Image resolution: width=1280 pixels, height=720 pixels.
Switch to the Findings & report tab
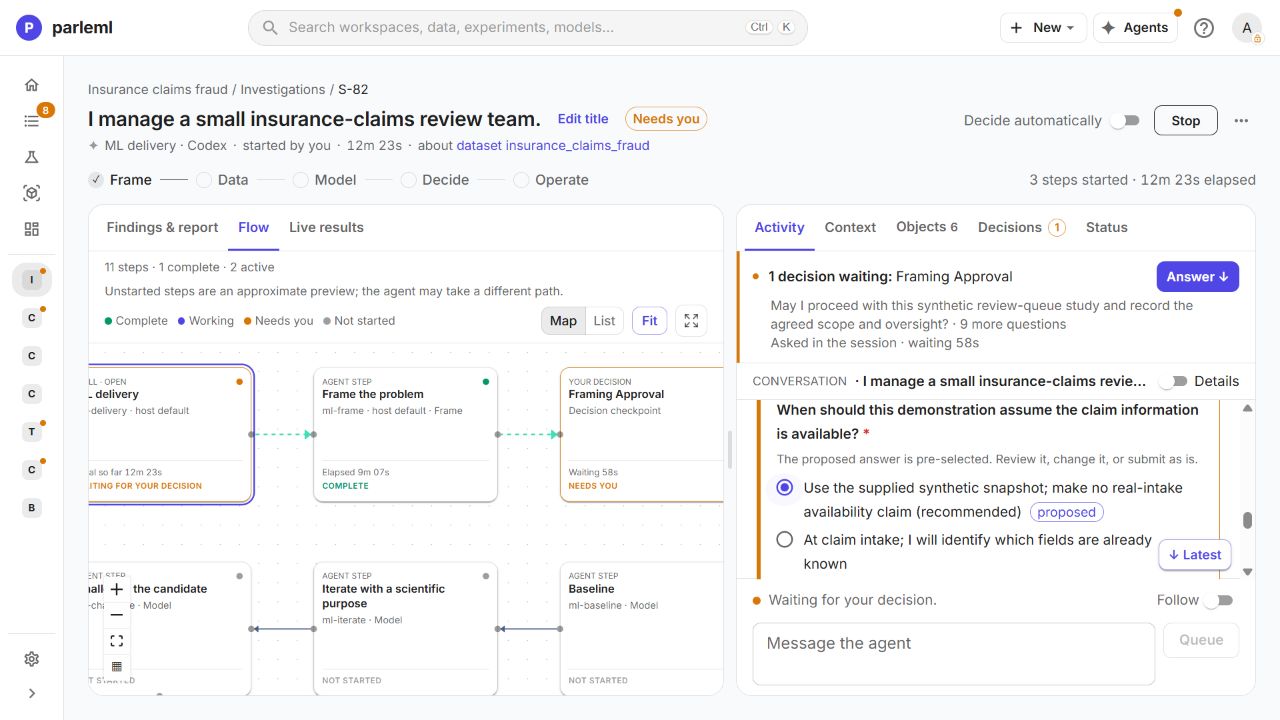162,228
